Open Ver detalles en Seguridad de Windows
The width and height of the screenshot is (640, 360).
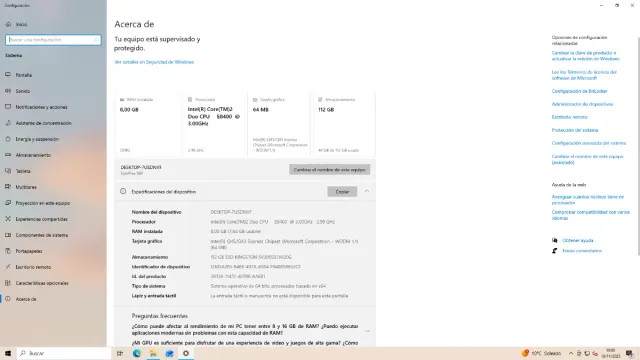(x=154, y=62)
